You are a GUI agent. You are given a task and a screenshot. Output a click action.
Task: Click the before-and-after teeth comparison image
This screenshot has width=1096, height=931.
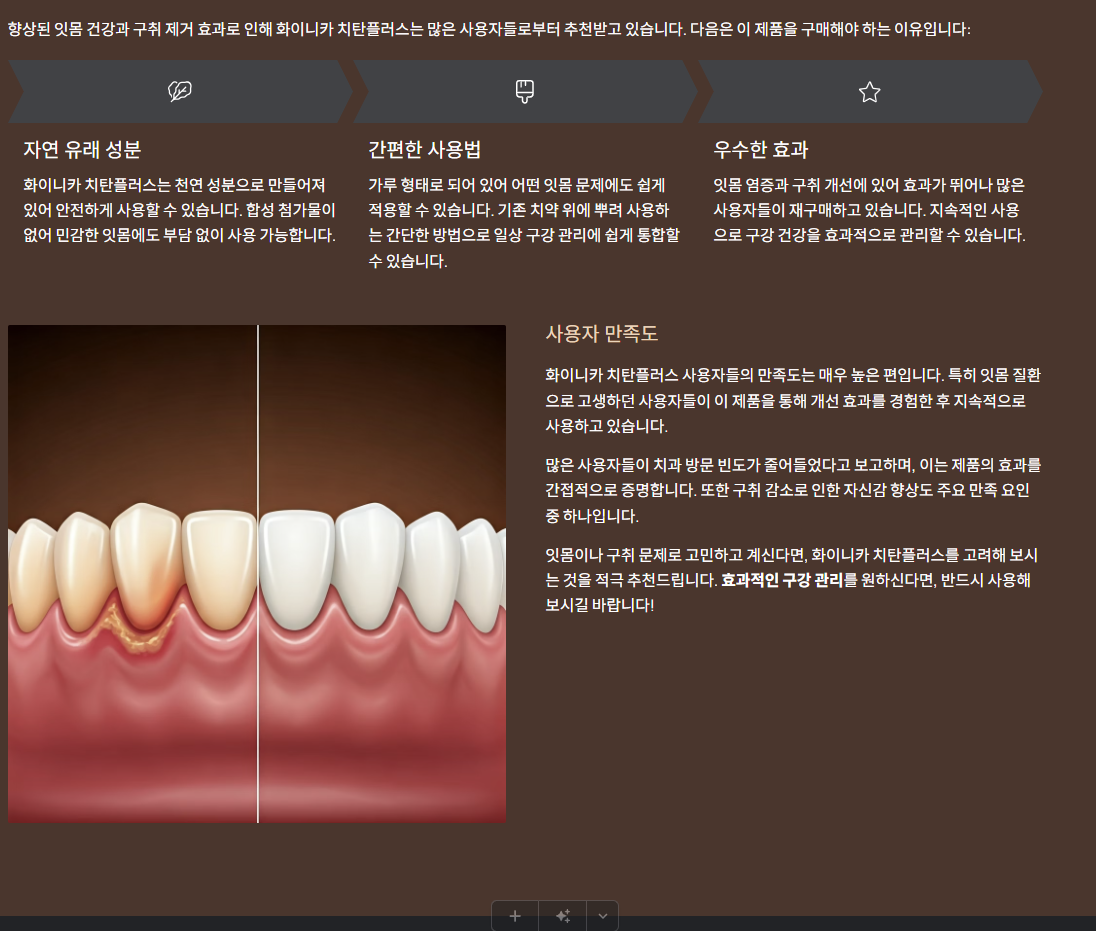pos(257,572)
